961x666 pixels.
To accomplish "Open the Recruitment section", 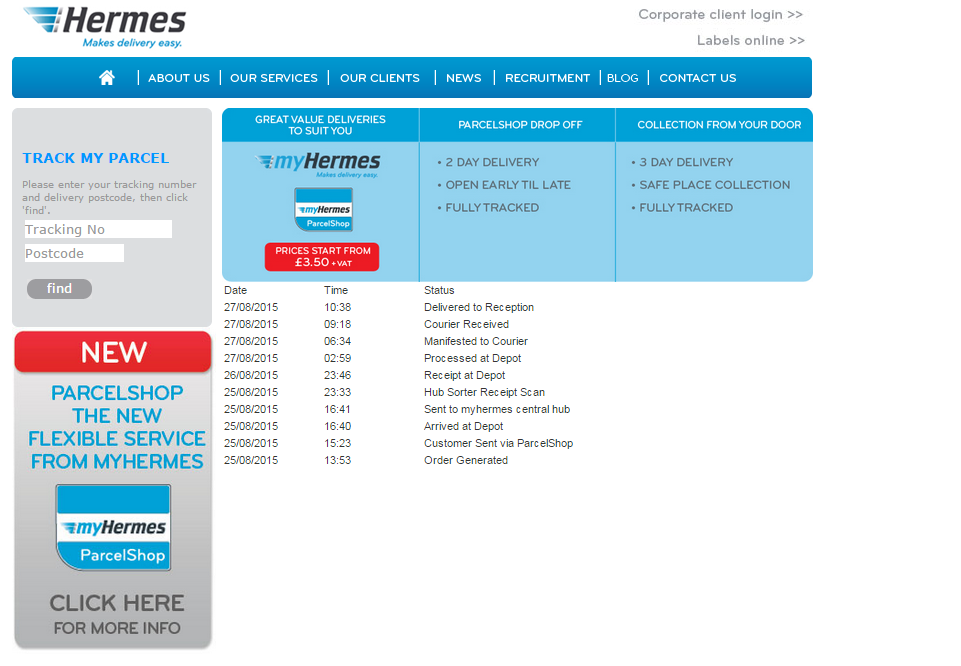I will coord(547,78).
